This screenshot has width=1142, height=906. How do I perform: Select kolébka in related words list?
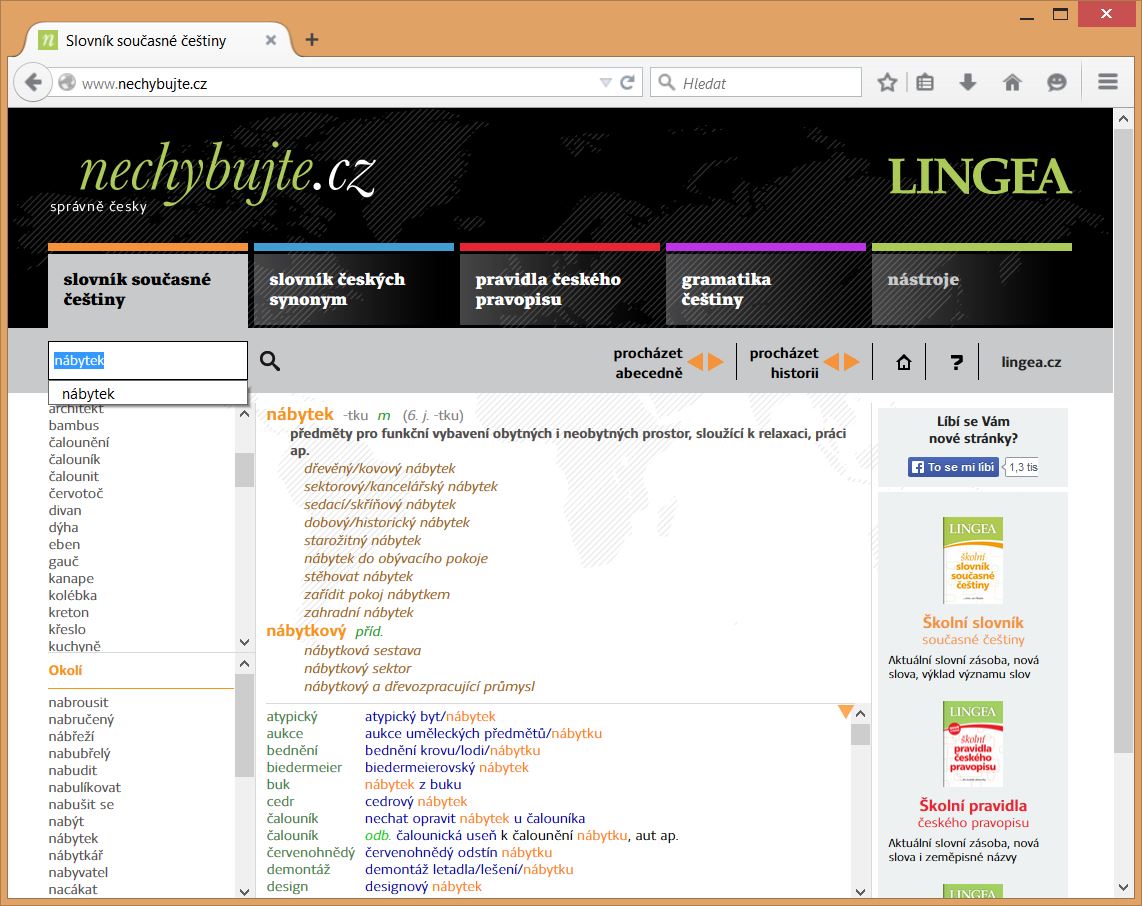pyautogui.click(x=73, y=595)
